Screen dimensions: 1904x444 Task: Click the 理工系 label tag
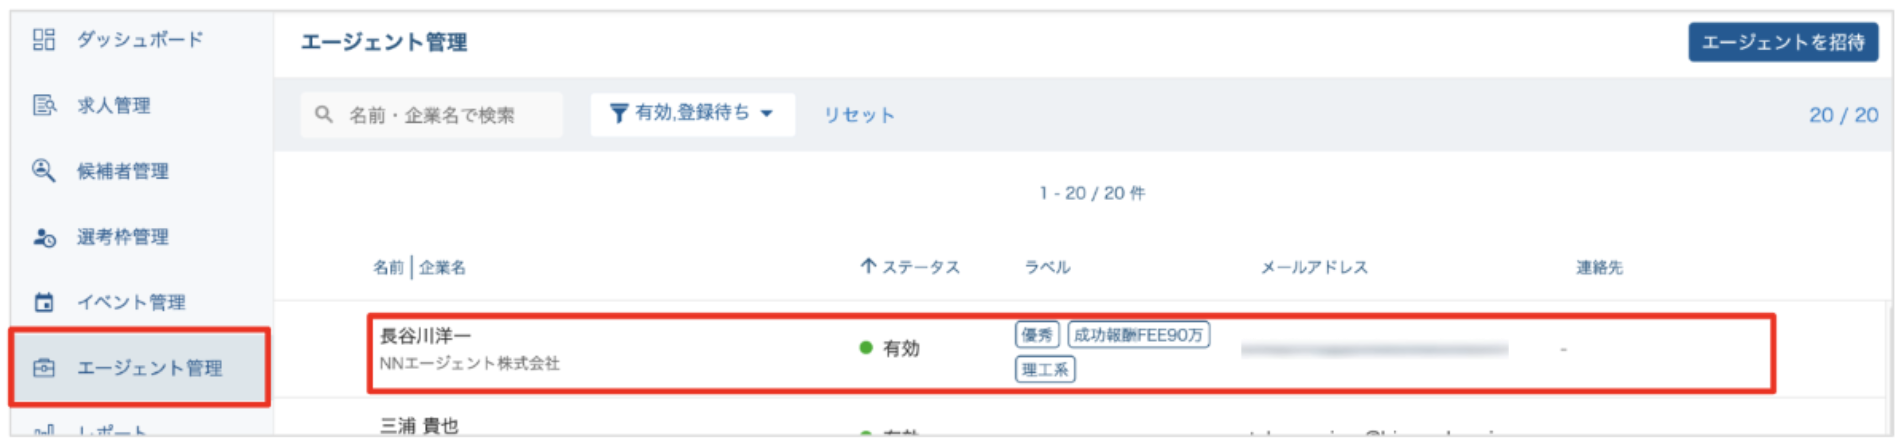[1045, 370]
